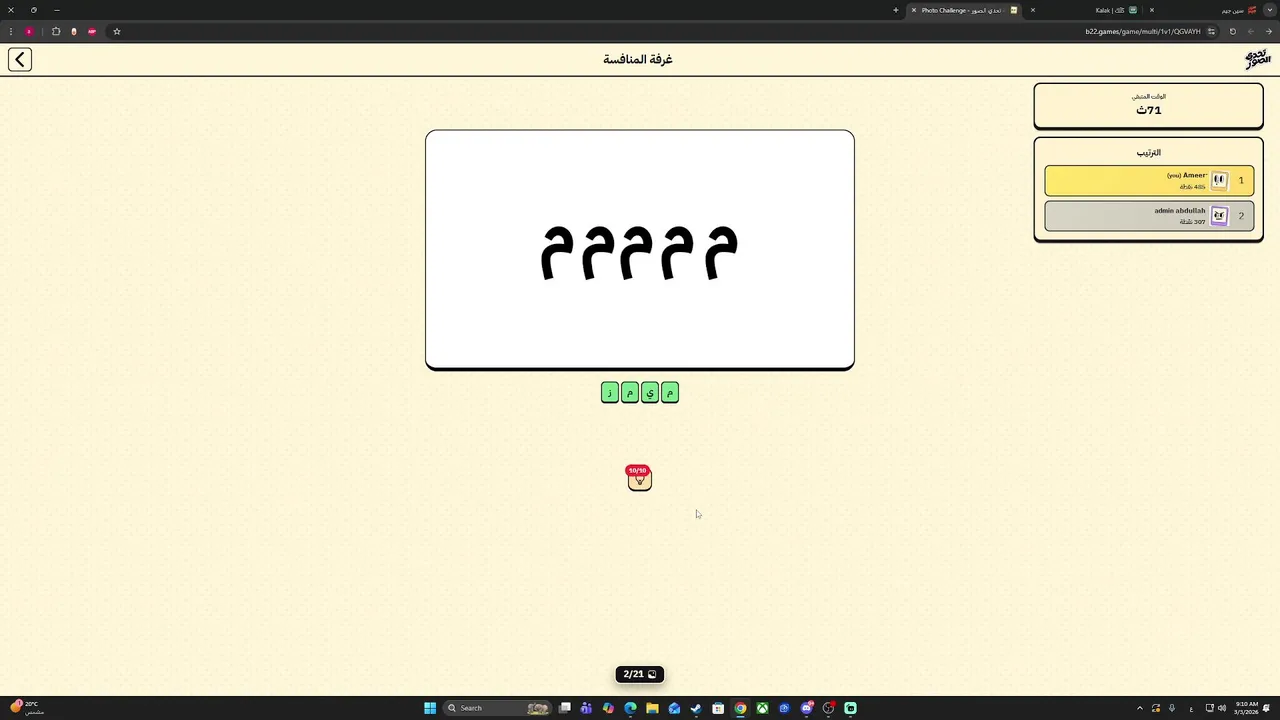The height and width of the screenshot is (720, 1280).
Task: Select the Ameer (you) ranking row
Action: click(1149, 181)
